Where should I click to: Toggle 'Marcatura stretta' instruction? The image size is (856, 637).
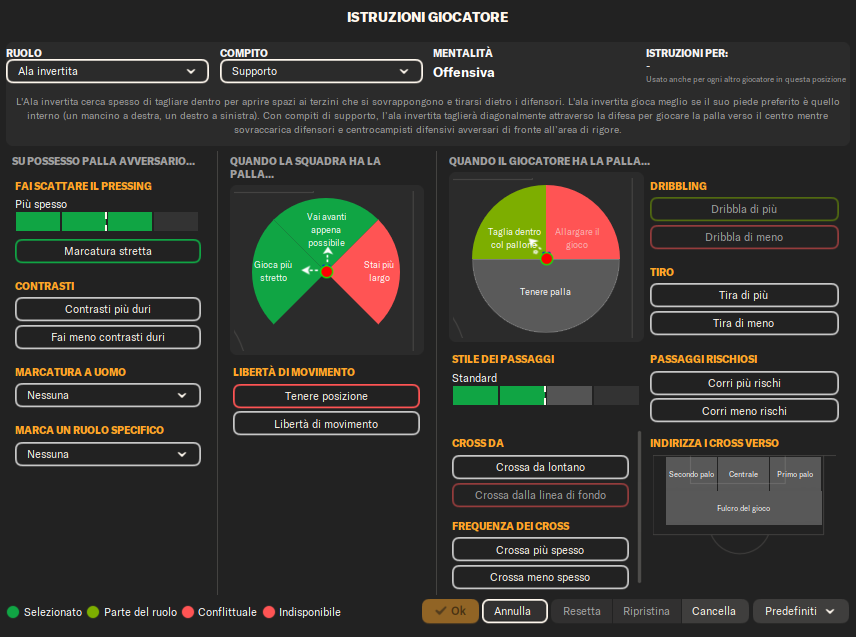click(x=108, y=251)
